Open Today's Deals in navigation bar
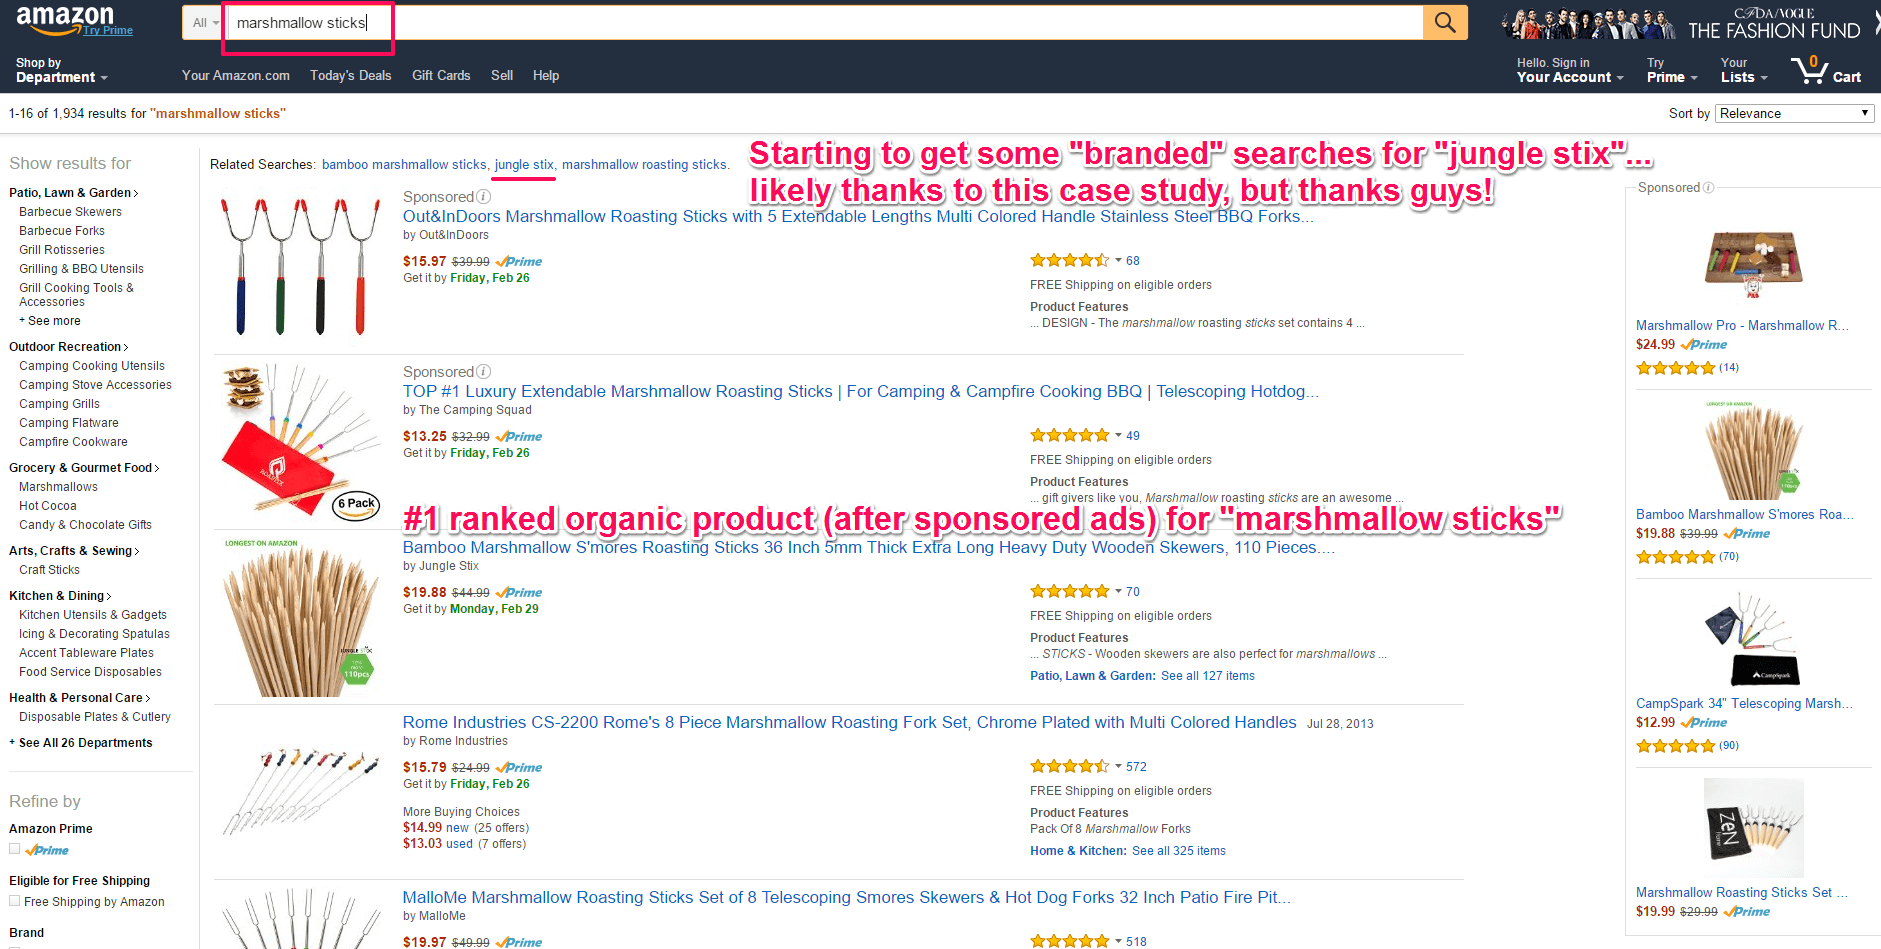 pyautogui.click(x=350, y=75)
